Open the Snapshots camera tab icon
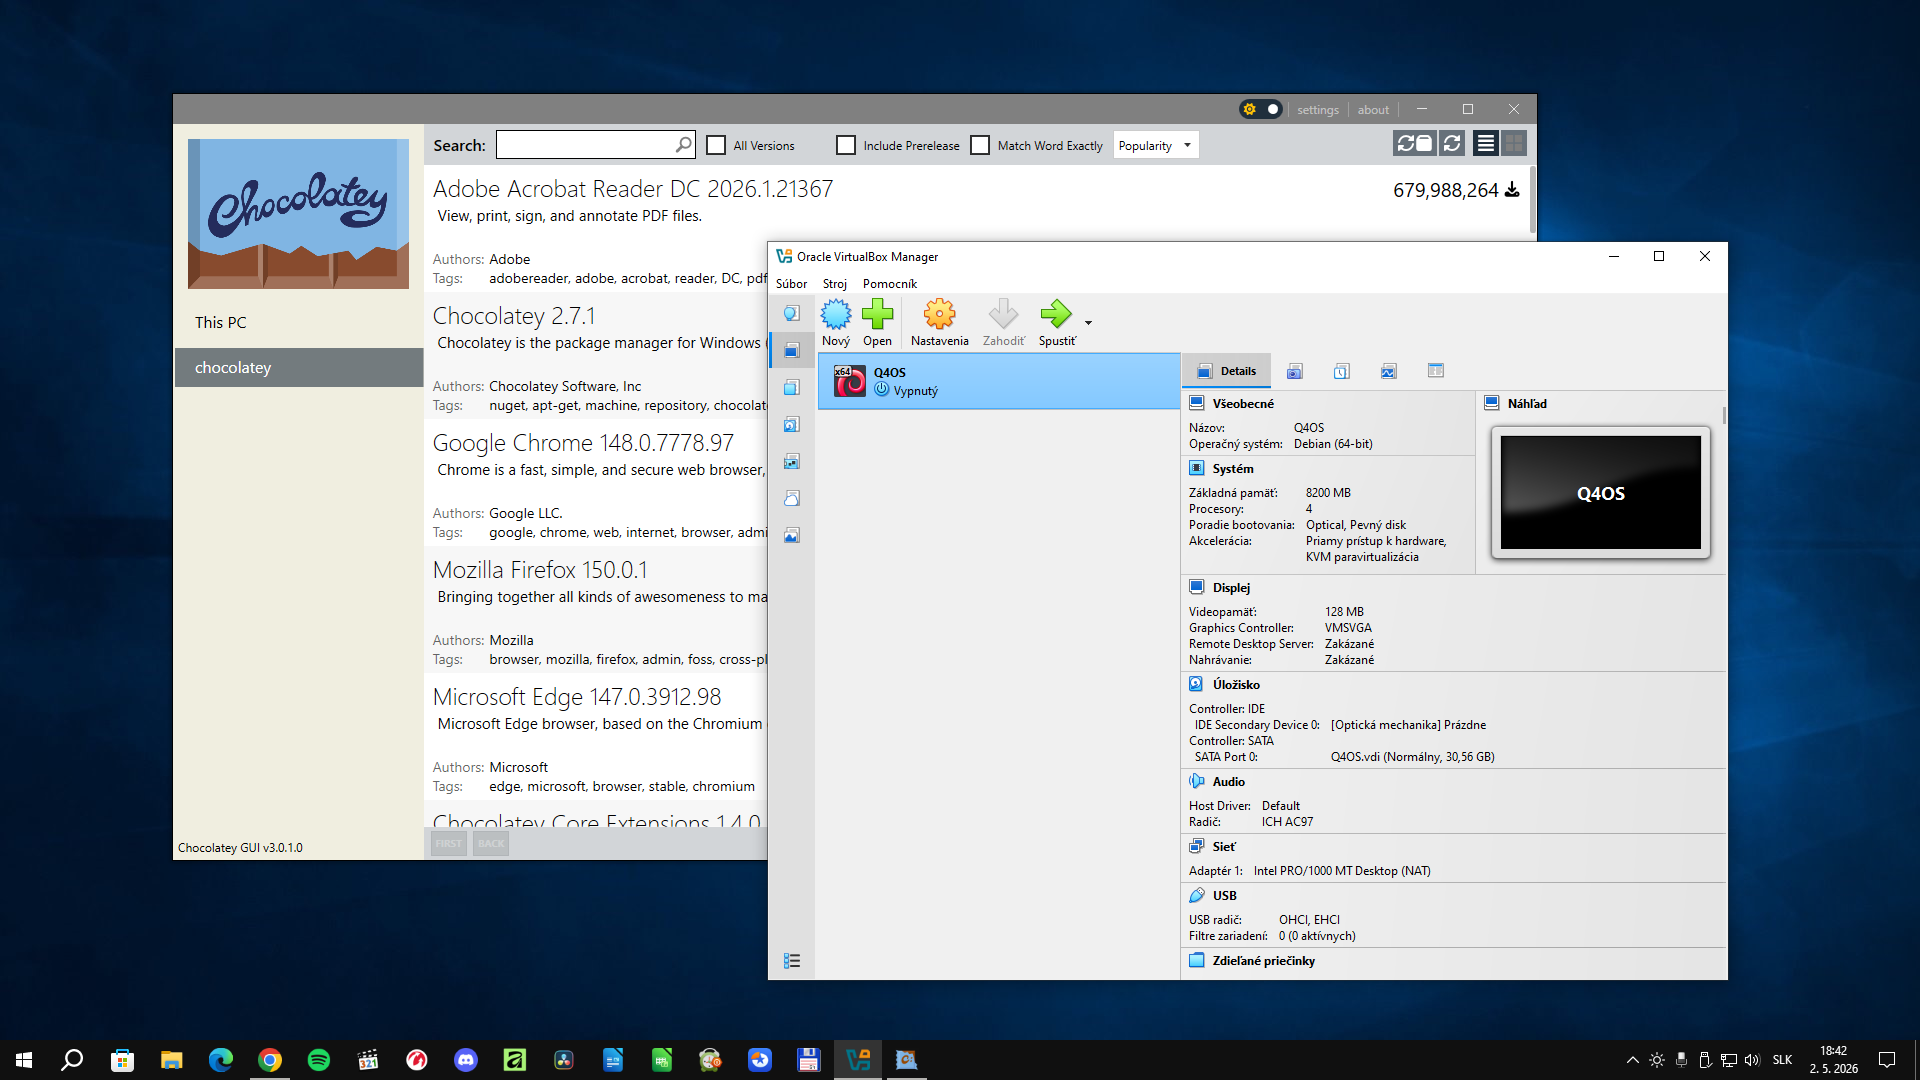The width and height of the screenshot is (1920, 1080). click(x=1294, y=371)
